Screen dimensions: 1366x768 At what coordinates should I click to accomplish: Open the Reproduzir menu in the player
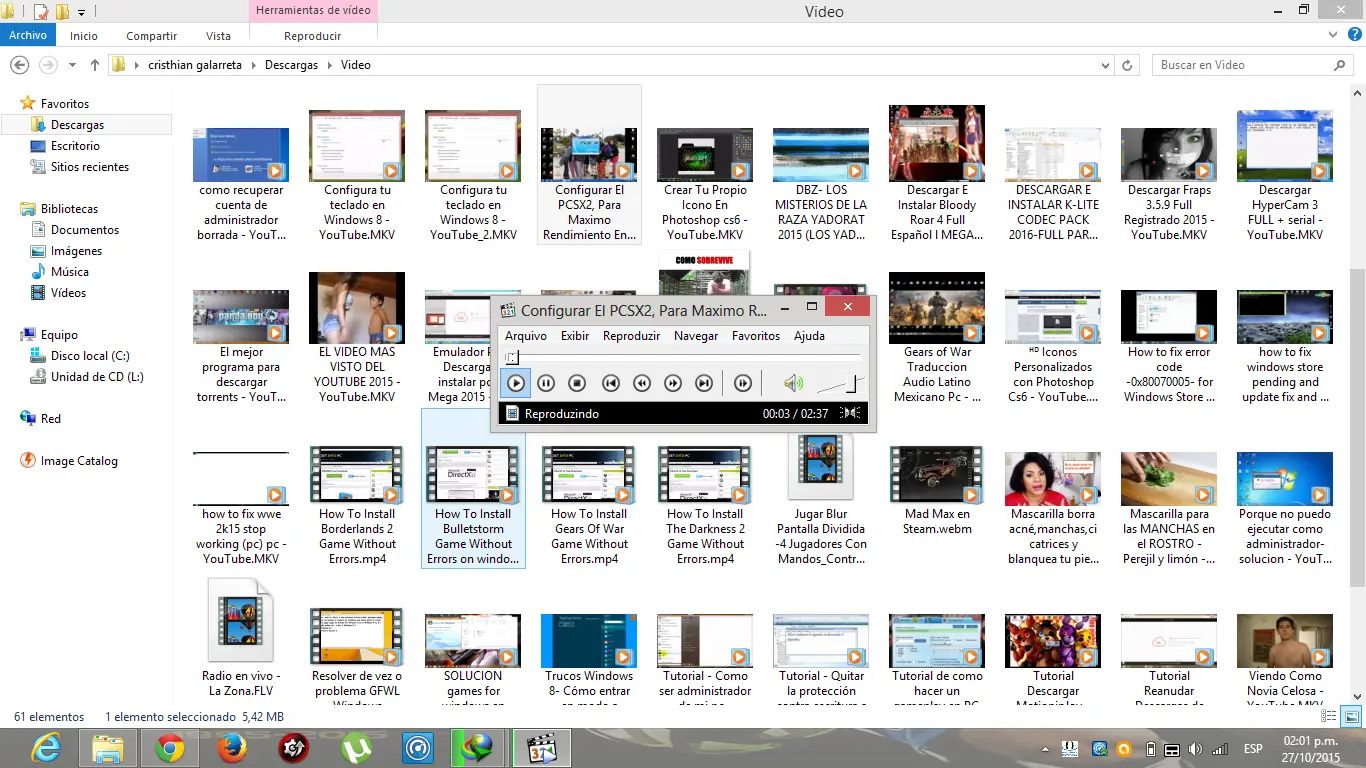[x=631, y=336]
